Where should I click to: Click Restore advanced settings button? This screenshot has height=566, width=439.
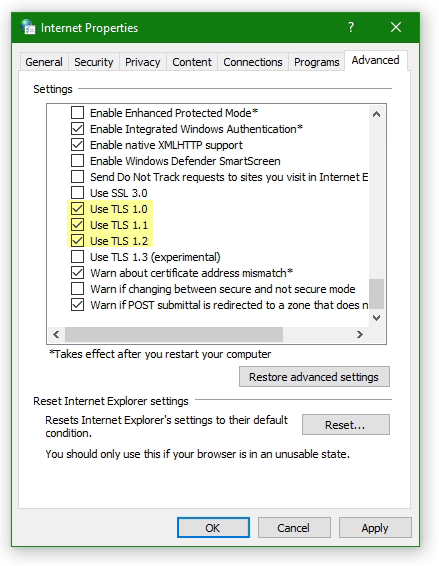tap(314, 377)
